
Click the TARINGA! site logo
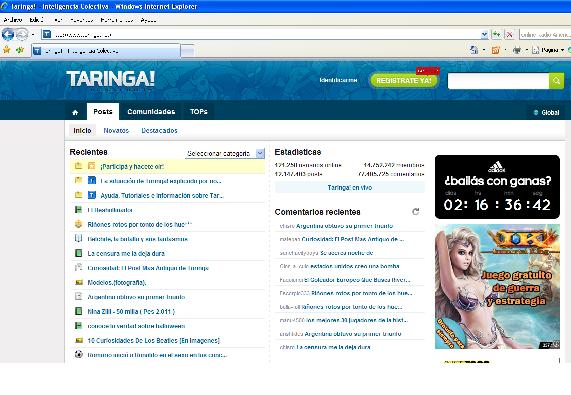pyautogui.click(x=110, y=79)
